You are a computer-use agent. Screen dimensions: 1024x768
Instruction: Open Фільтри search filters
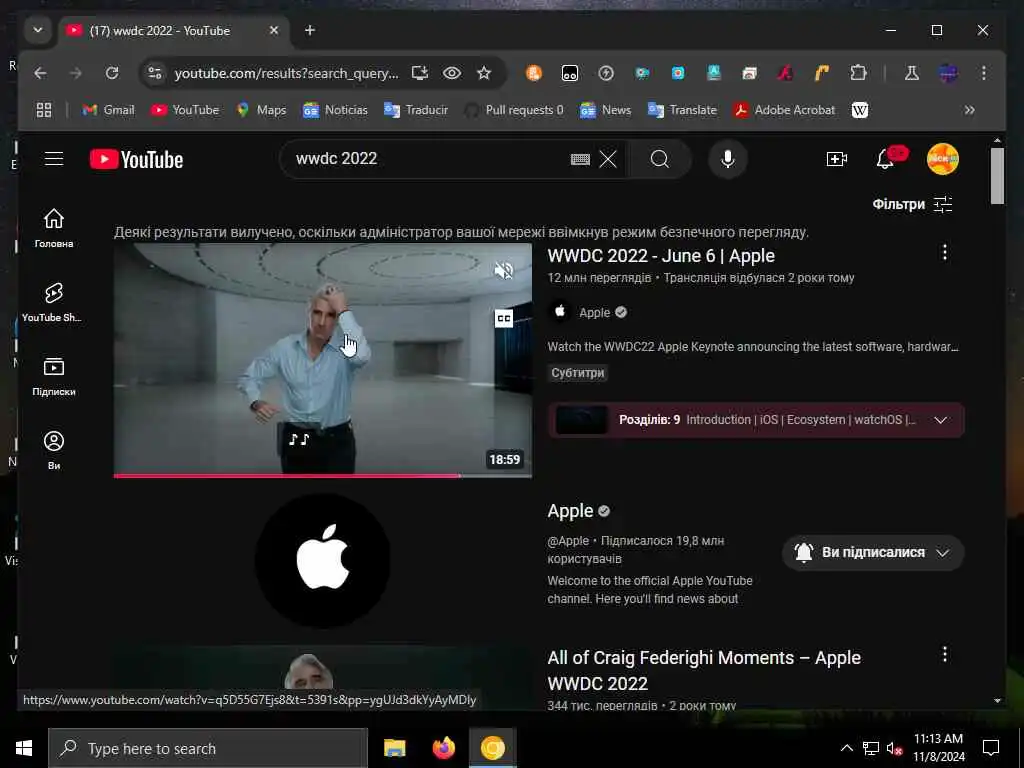912,204
